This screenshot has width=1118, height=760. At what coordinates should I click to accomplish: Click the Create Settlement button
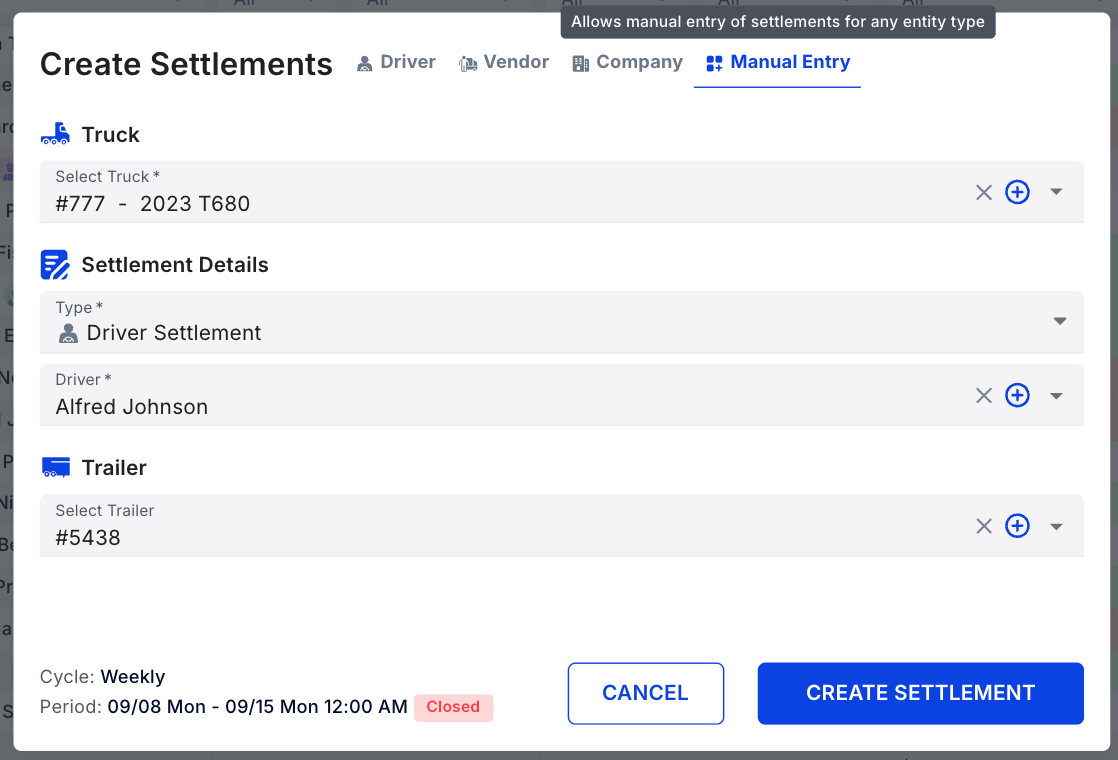tap(920, 693)
